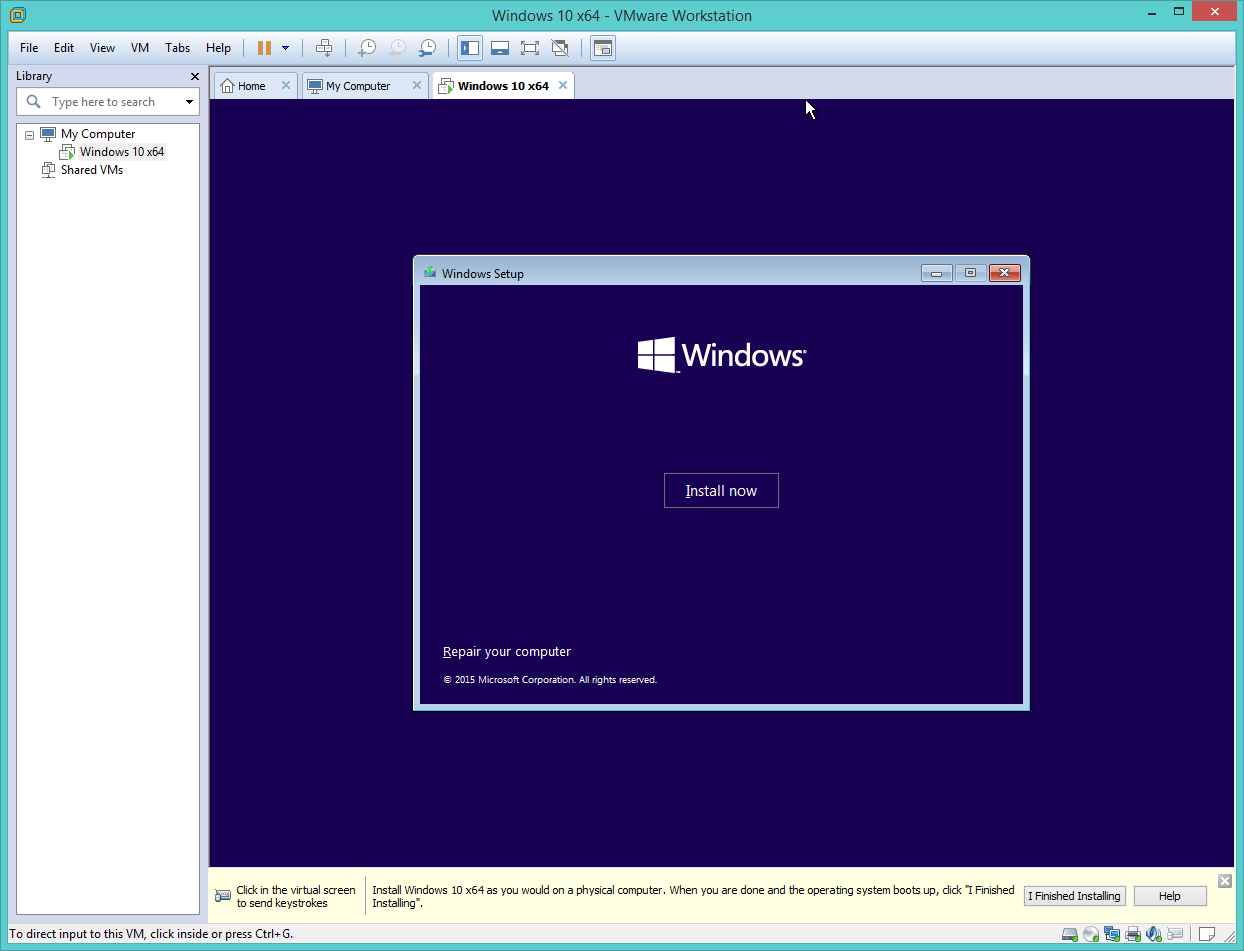This screenshot has height=951, width=1244.
Task: Click the library search magnifier icon
Action: [x=33, y=102]
